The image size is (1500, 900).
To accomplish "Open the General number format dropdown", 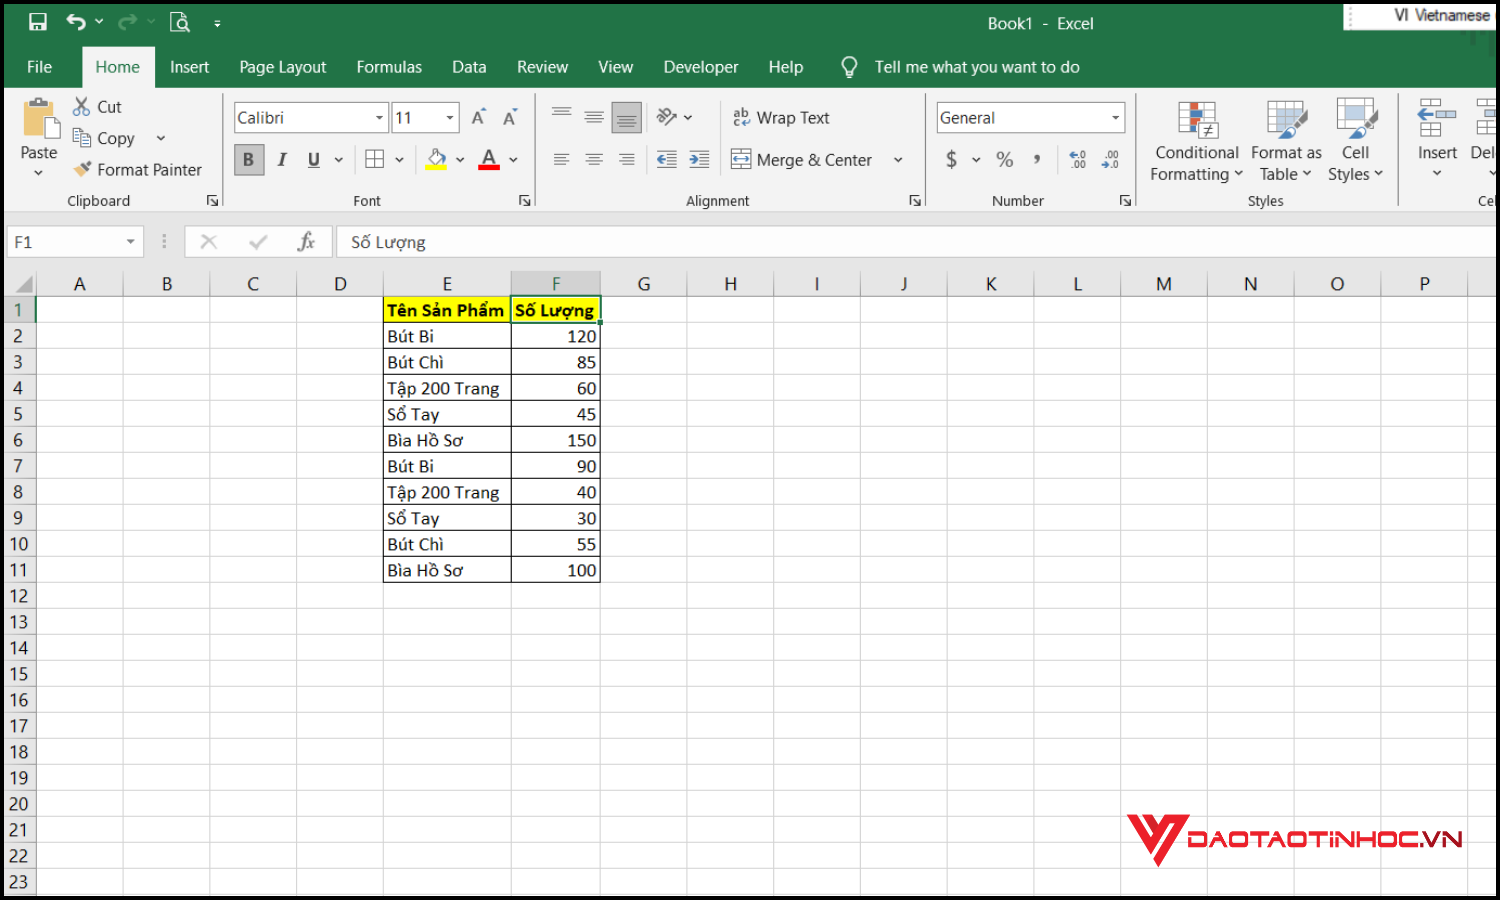I will tap(1116, 117).
